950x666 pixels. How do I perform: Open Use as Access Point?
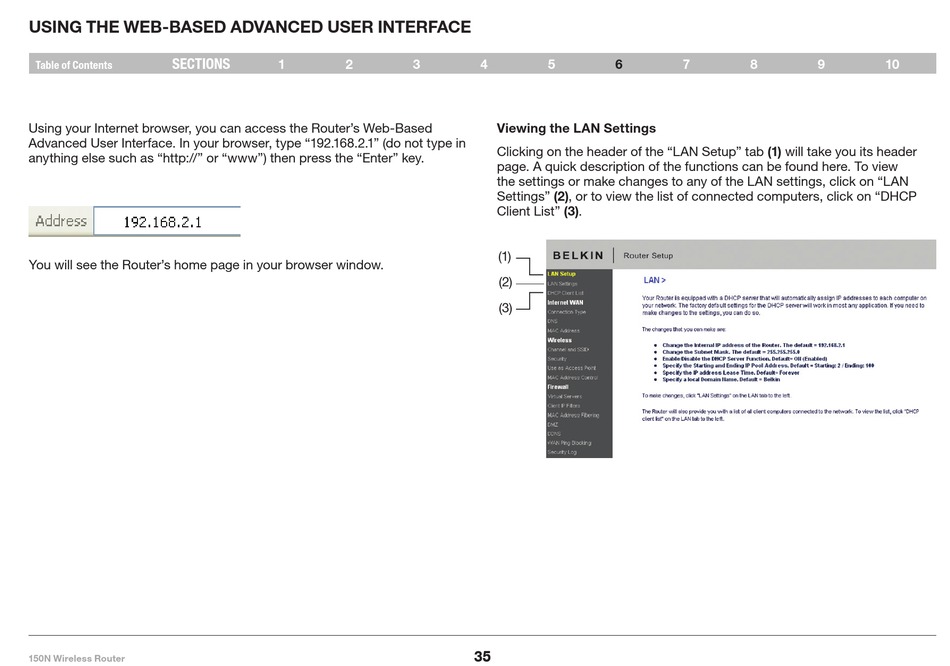pyautogui.click(x=571, y=368)
